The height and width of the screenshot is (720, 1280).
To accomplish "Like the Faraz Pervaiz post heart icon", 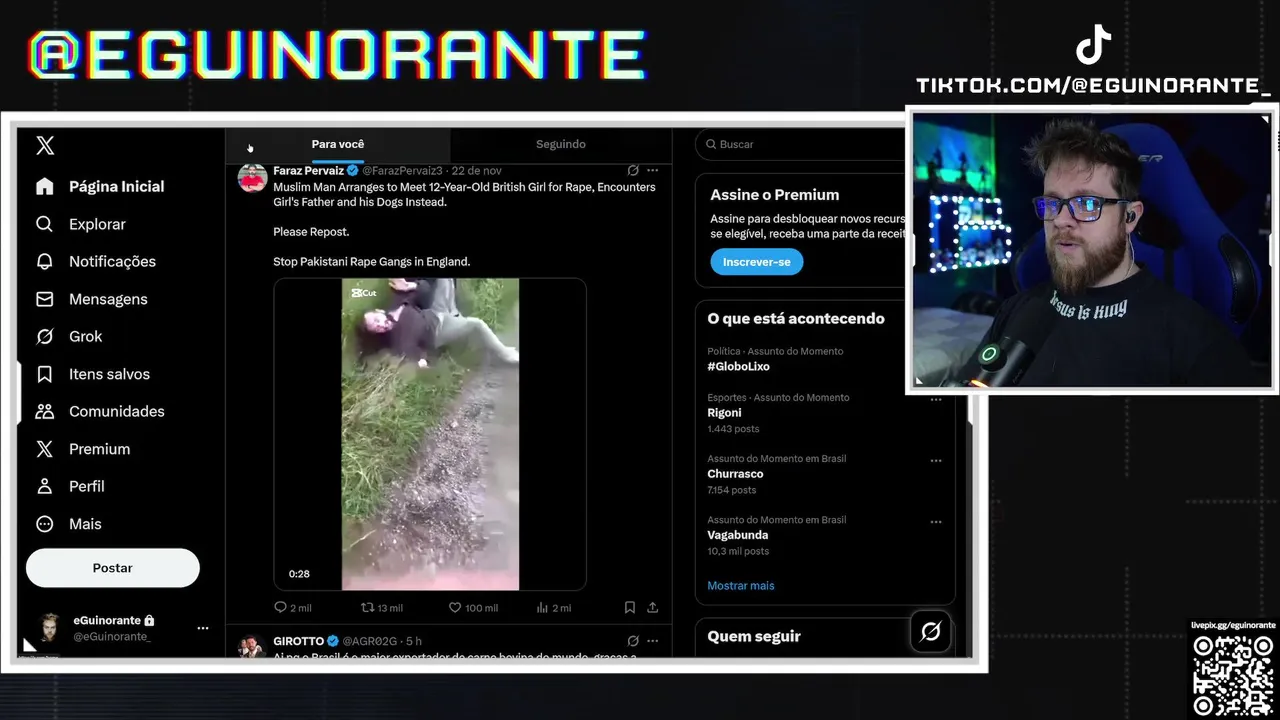I will (x=454, y=607).
